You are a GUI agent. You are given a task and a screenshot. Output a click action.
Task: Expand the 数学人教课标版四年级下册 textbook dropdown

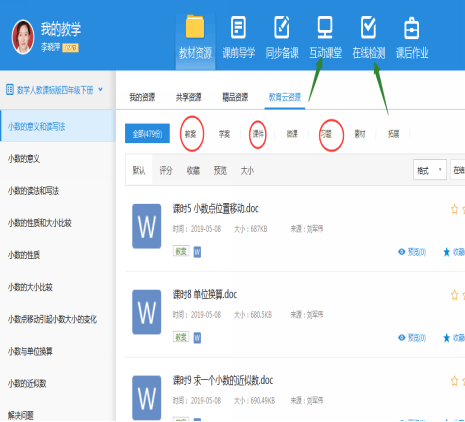point(100,89)
